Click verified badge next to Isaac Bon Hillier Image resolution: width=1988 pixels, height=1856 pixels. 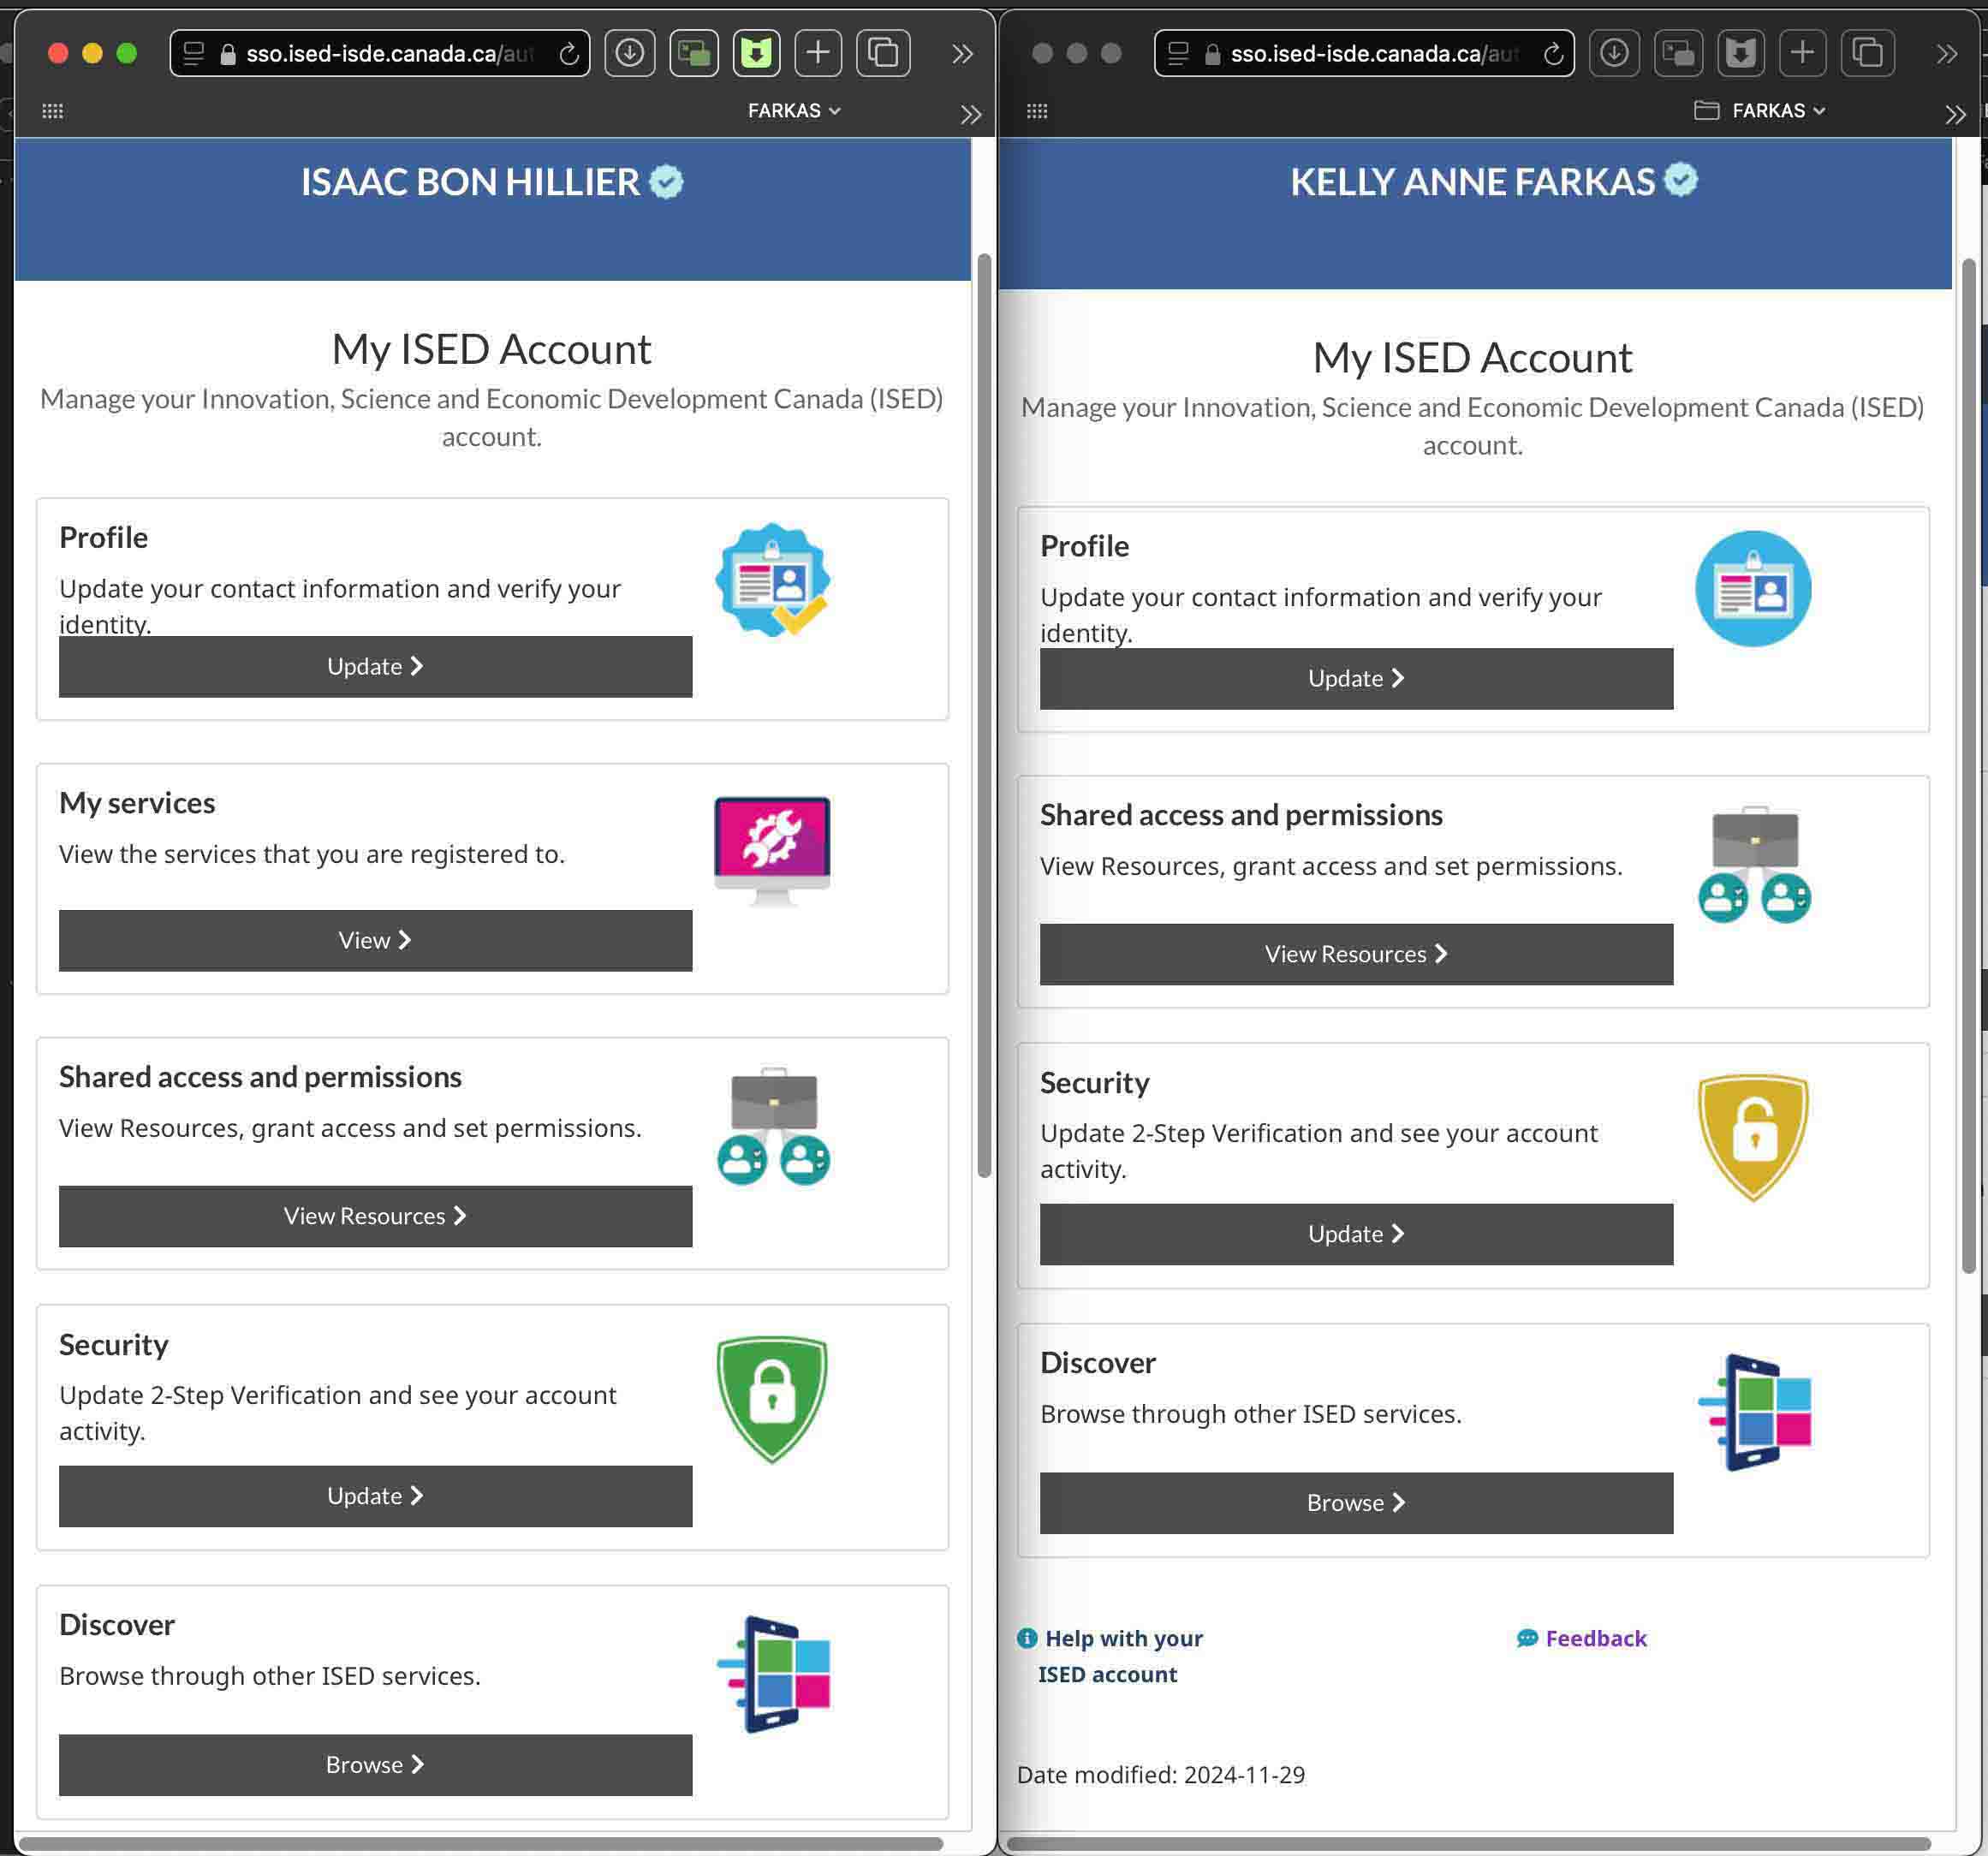tap(666, 182)
